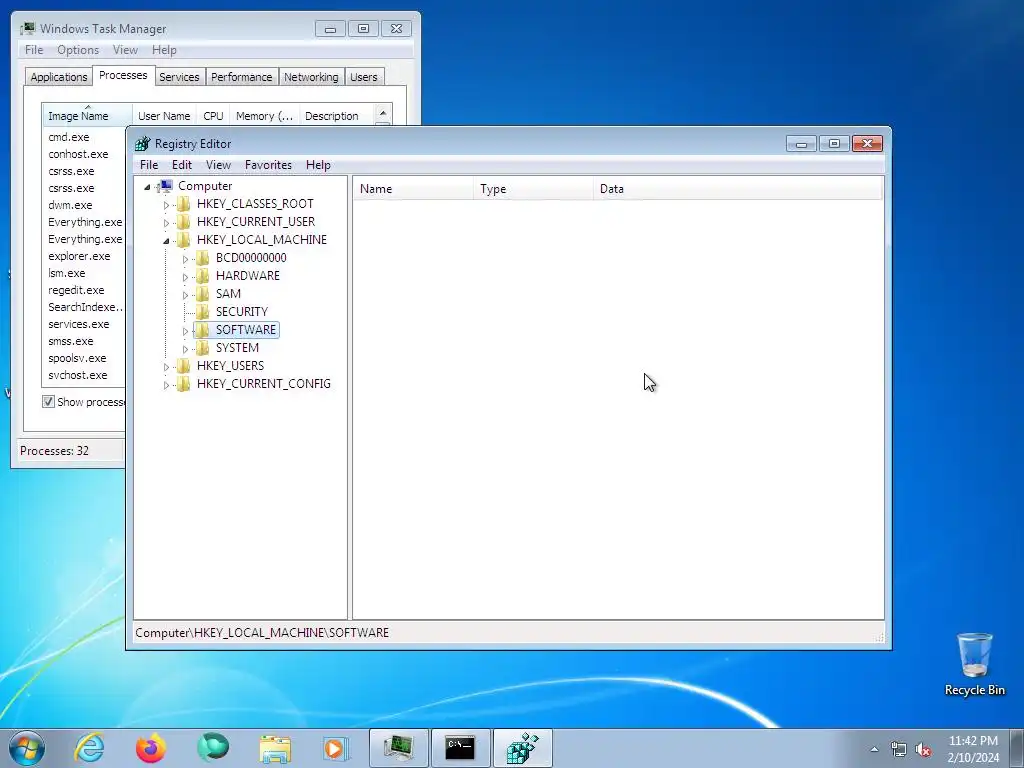Open the green globe browser taskbar icon

(x=213, y=748)
